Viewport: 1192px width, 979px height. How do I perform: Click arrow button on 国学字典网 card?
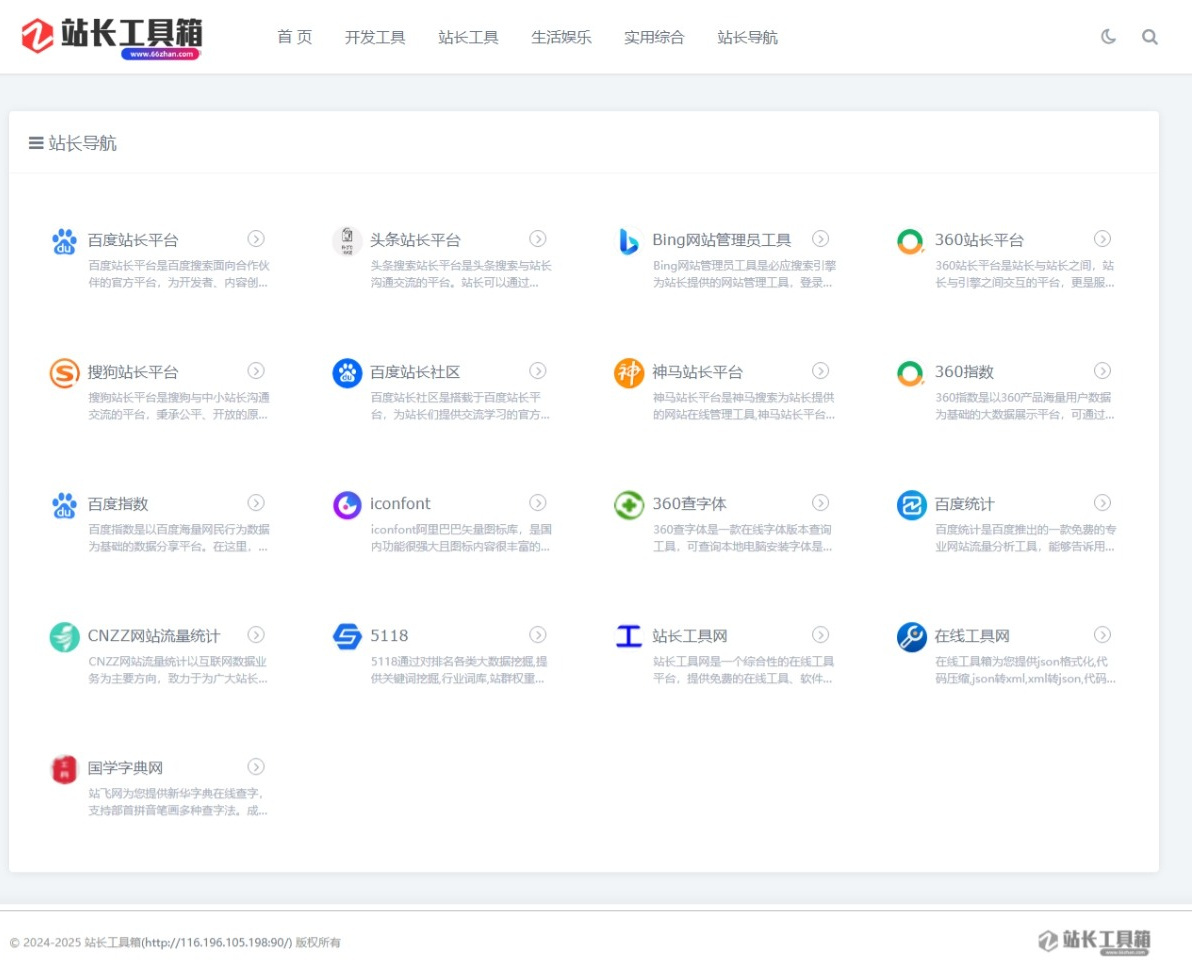pyautogui.click(x=256, y=767)
